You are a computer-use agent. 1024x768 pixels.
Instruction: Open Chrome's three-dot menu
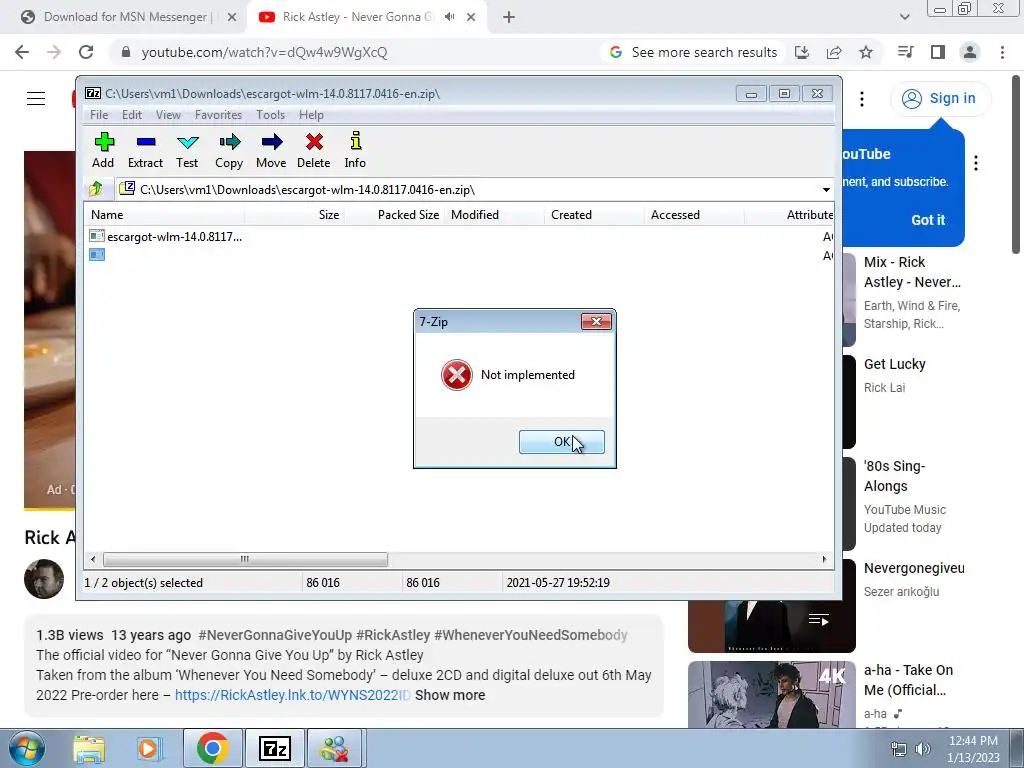click(1002, 52)
